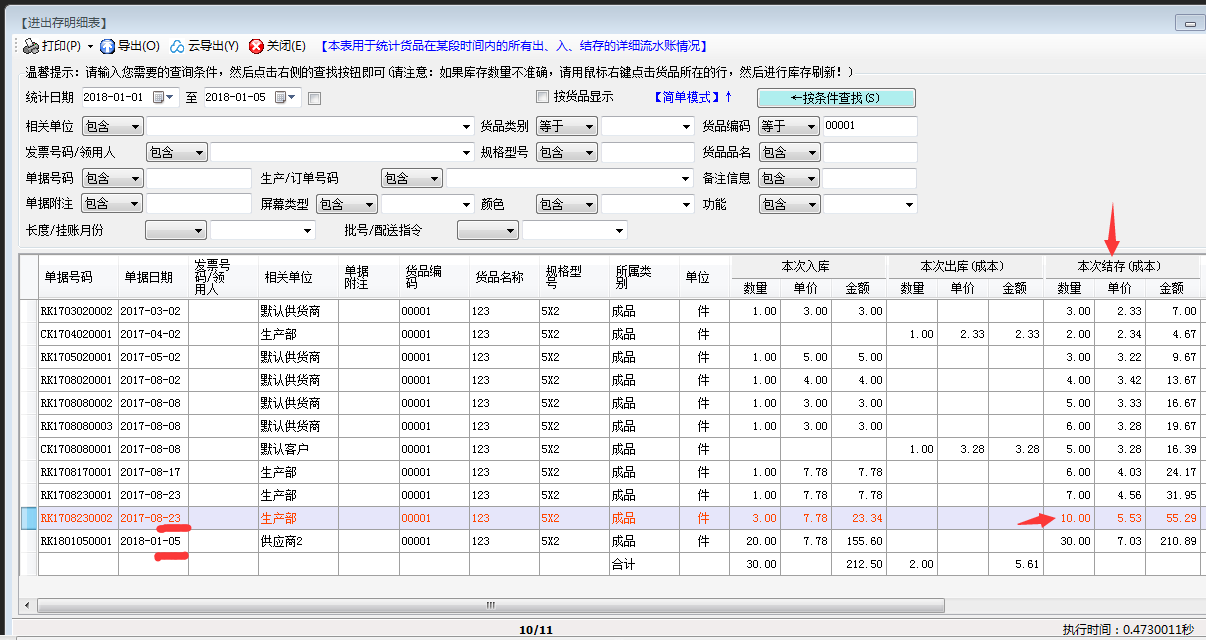Click the red 关闭(E) close icon
1206x640 pixels.
tap(256, 45)
